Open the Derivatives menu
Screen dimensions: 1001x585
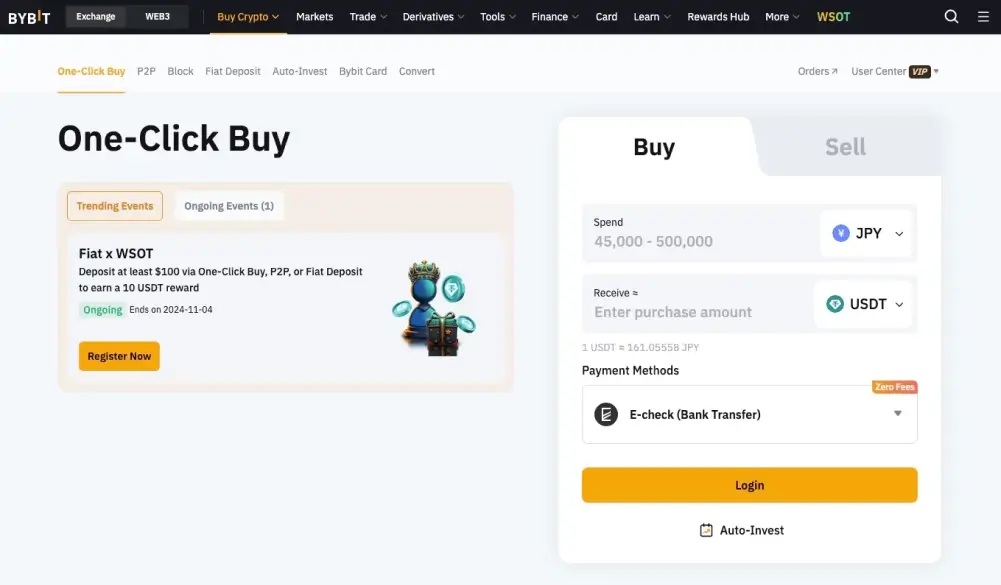[432, 17]
